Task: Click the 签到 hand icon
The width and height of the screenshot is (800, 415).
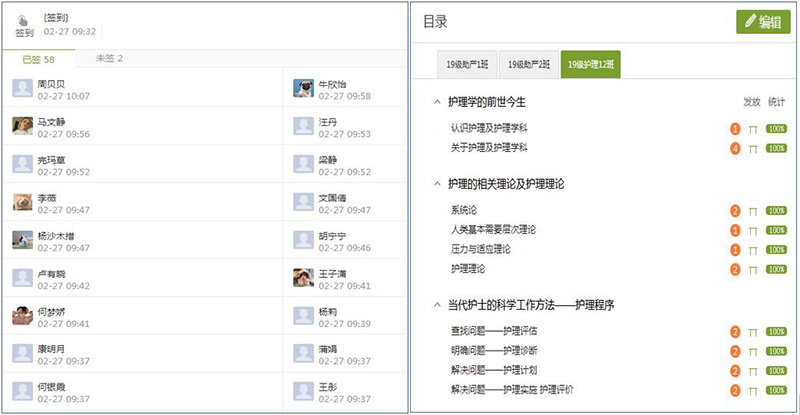Action: [24, 19]
